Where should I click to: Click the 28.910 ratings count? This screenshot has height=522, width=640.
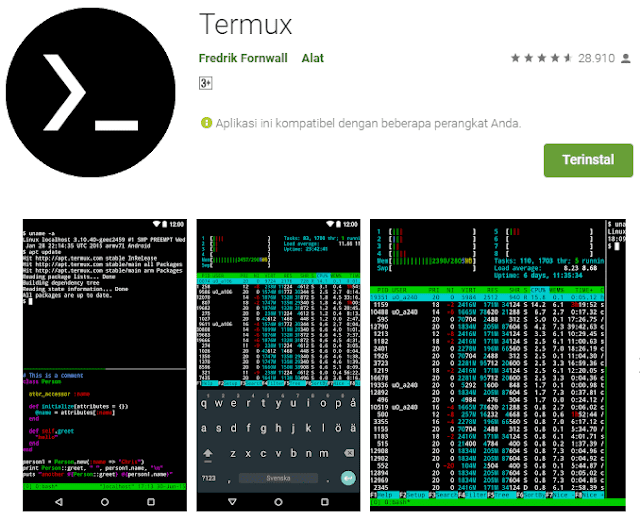(x=596, y=58)
